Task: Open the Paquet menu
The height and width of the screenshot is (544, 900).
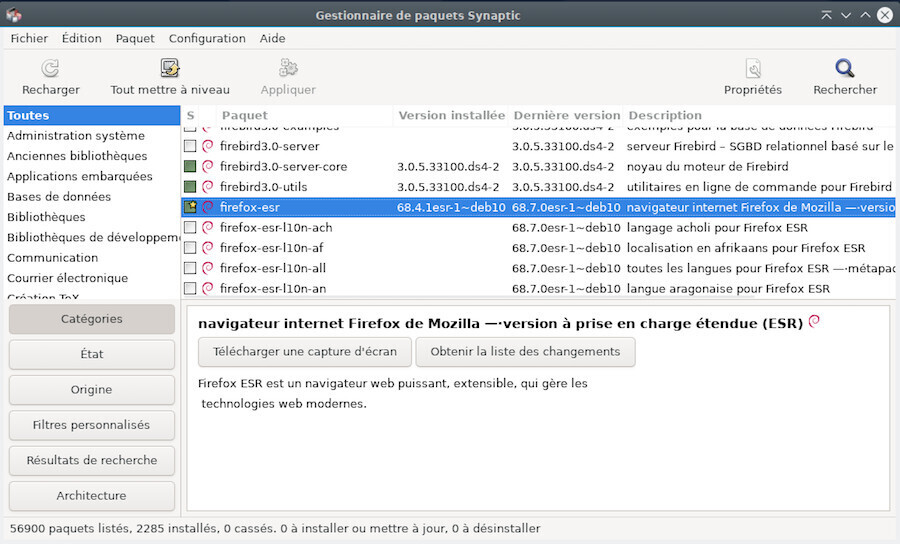Action: click(135, 38)
